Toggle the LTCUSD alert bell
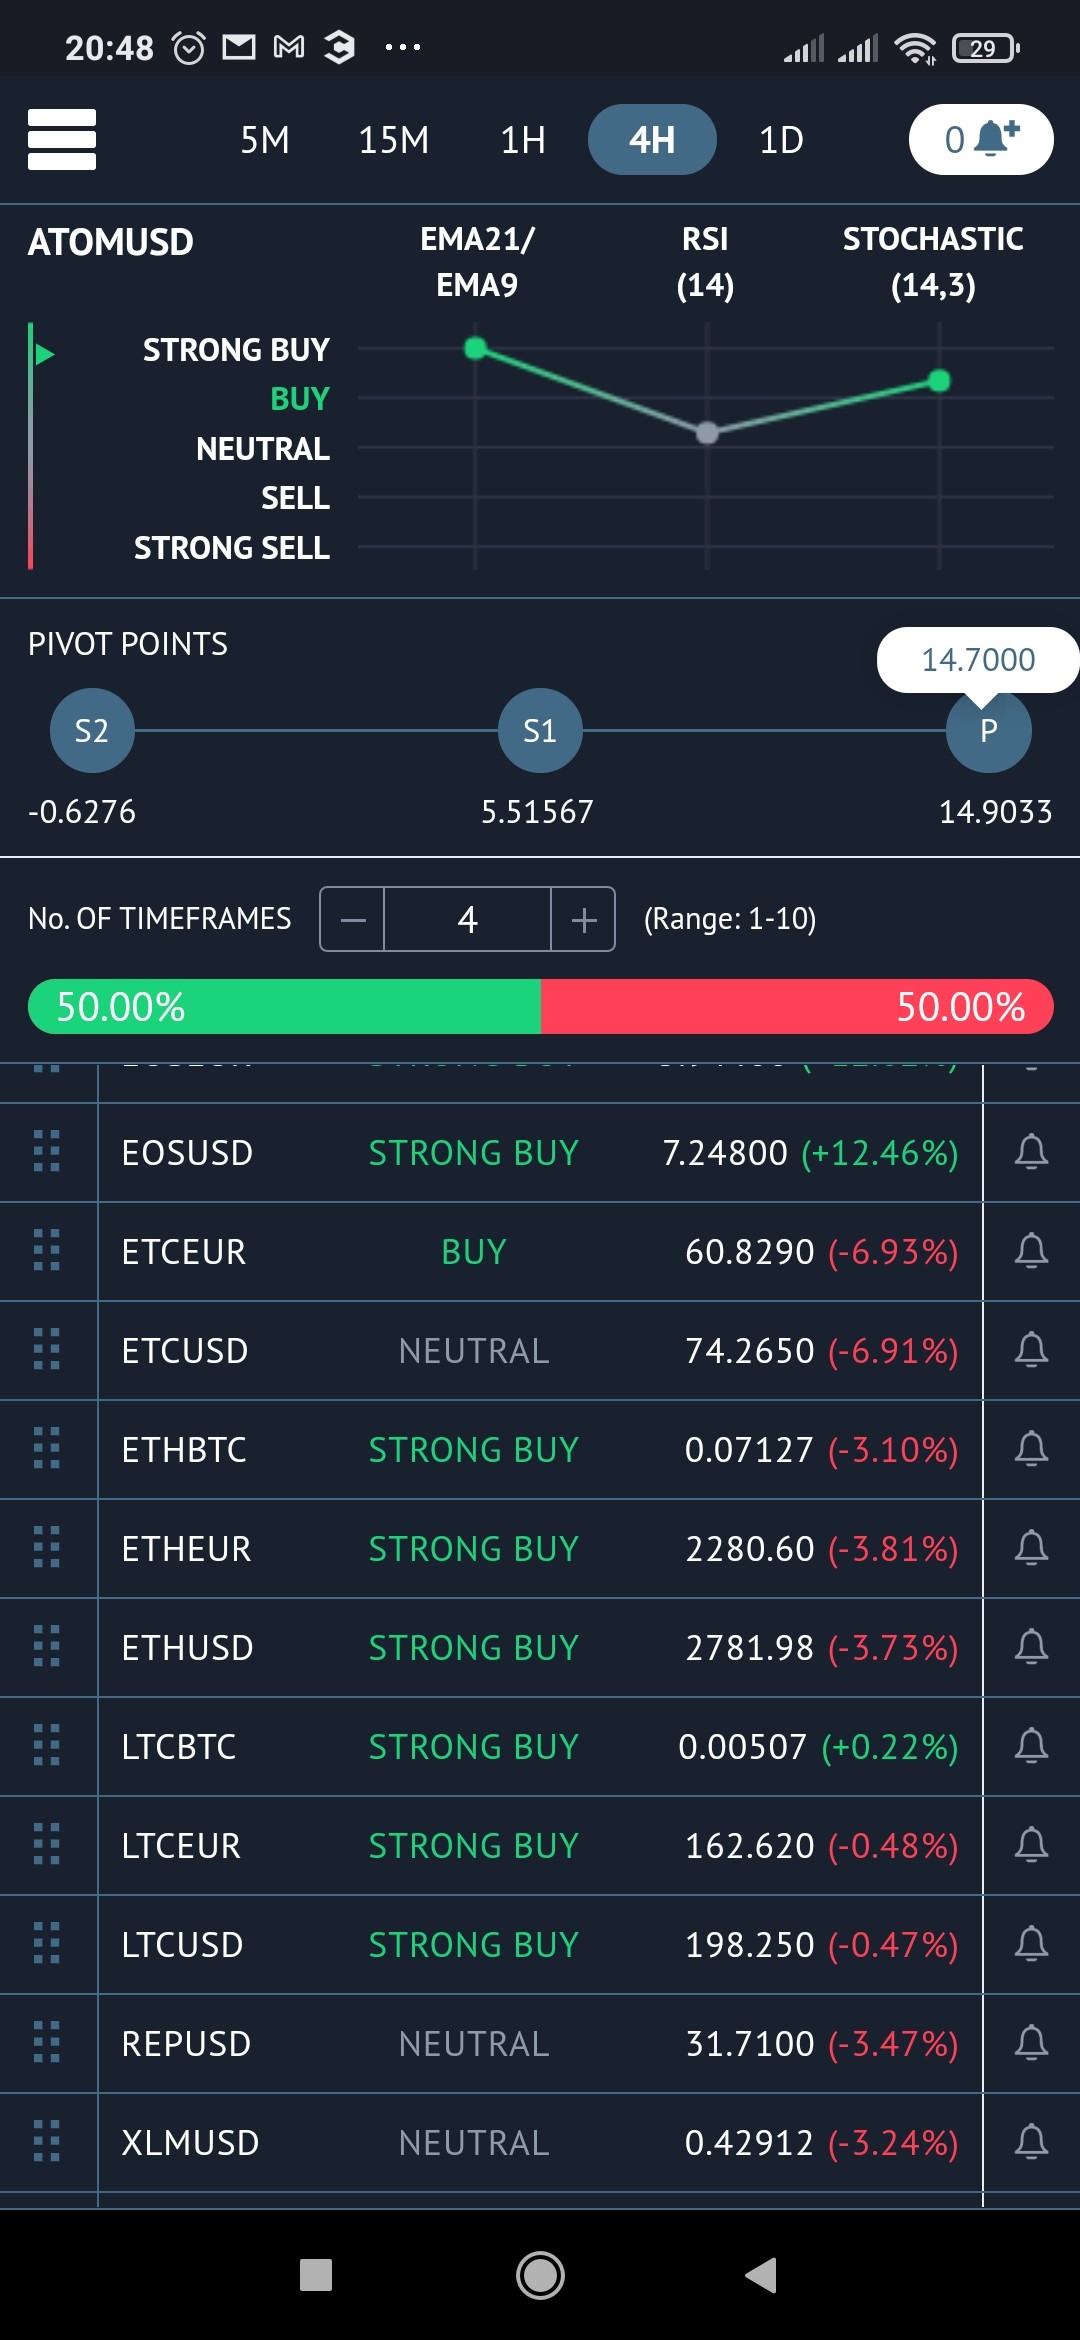This screenshot has height=2340, width=1080. click(x=1031, y=1944)
